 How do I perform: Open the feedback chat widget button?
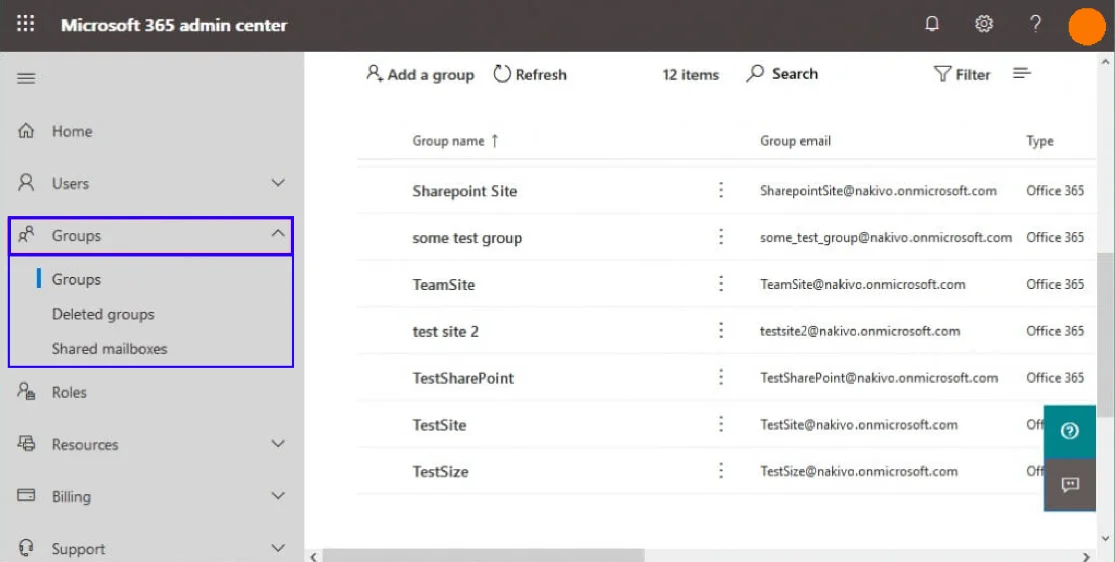point(1069,485)
